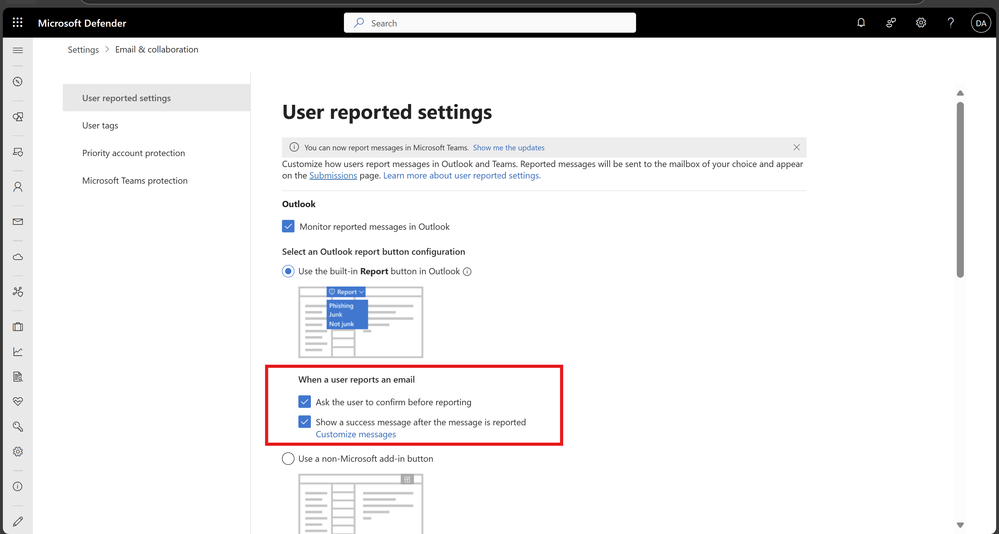999x534 pixels.
Task: Click Show me the updates link
Action: pos(508,147)
